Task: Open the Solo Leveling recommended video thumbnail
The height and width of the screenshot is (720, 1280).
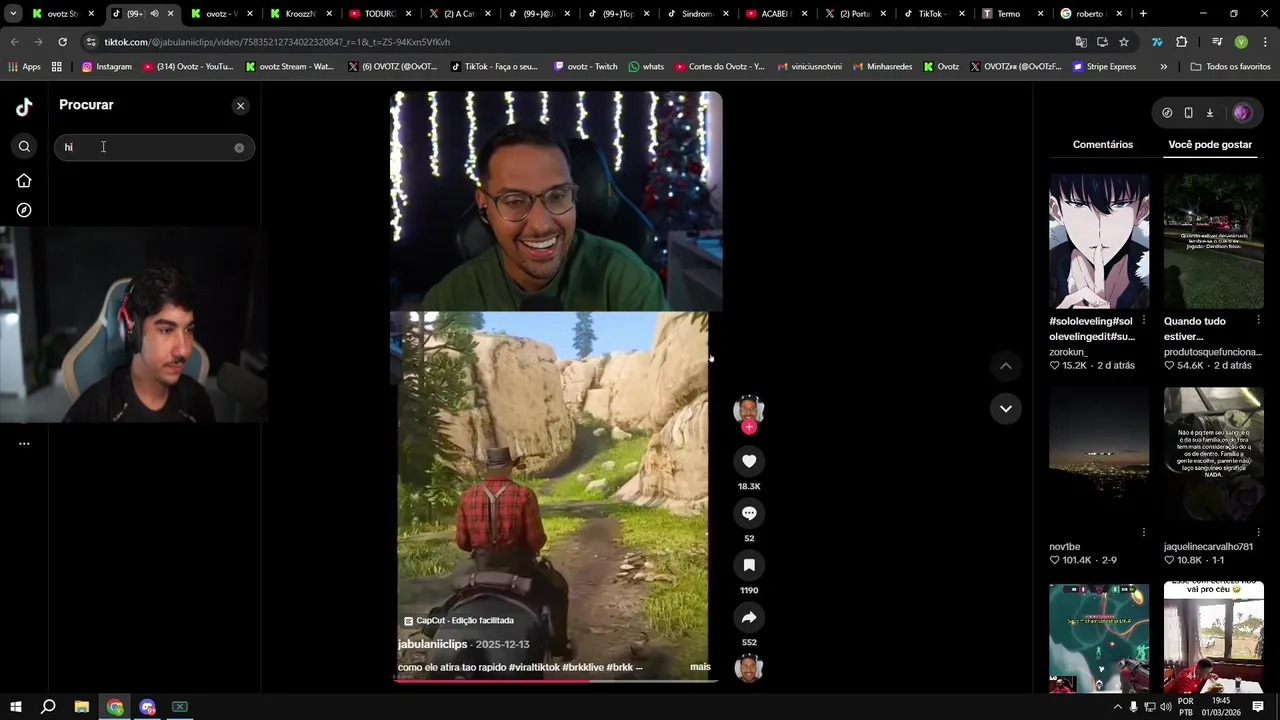Action: (x=1099, y=242)
